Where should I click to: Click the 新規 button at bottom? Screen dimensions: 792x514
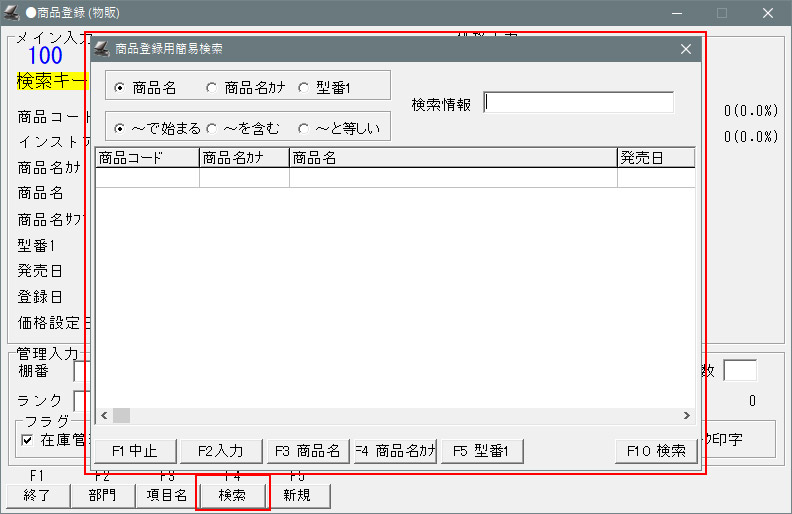(297, 495)
